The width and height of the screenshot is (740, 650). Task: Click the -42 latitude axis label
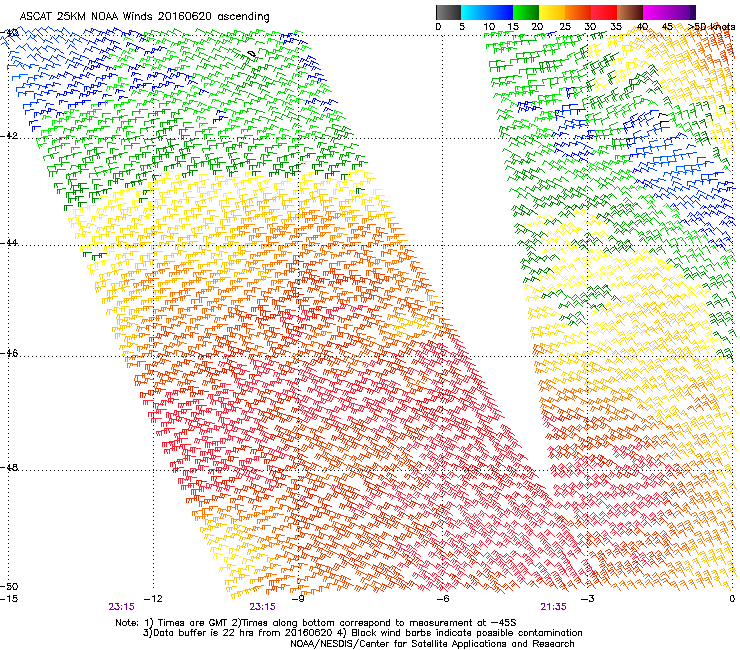coord(10,135)
